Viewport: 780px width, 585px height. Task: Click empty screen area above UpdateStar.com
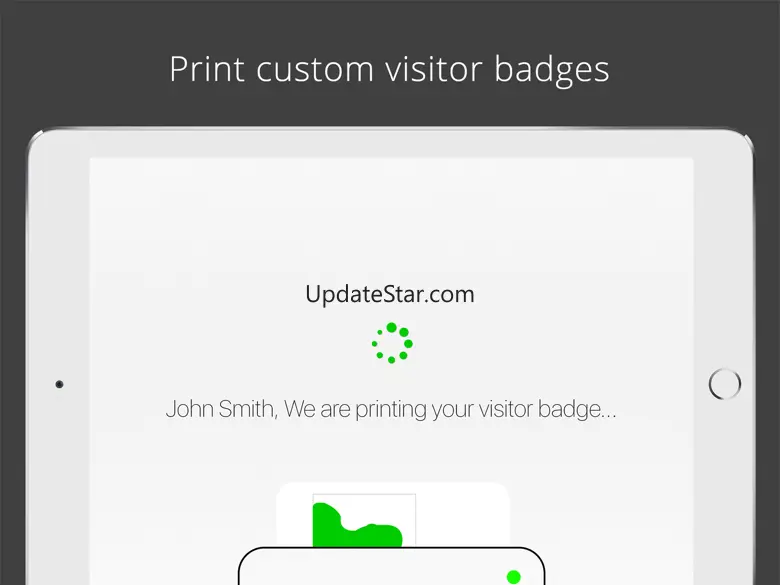point(391,219)
